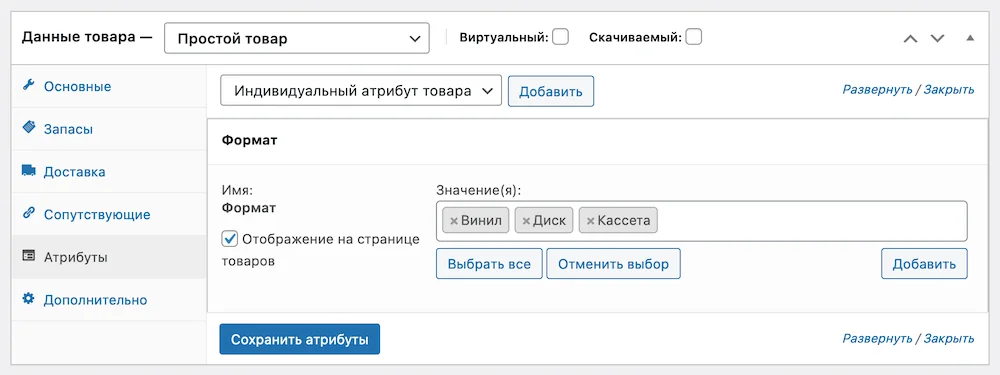The image size is (1000, 375).
Task: Click the truck icon beside Доставка
Action: [x=28, y=171]
